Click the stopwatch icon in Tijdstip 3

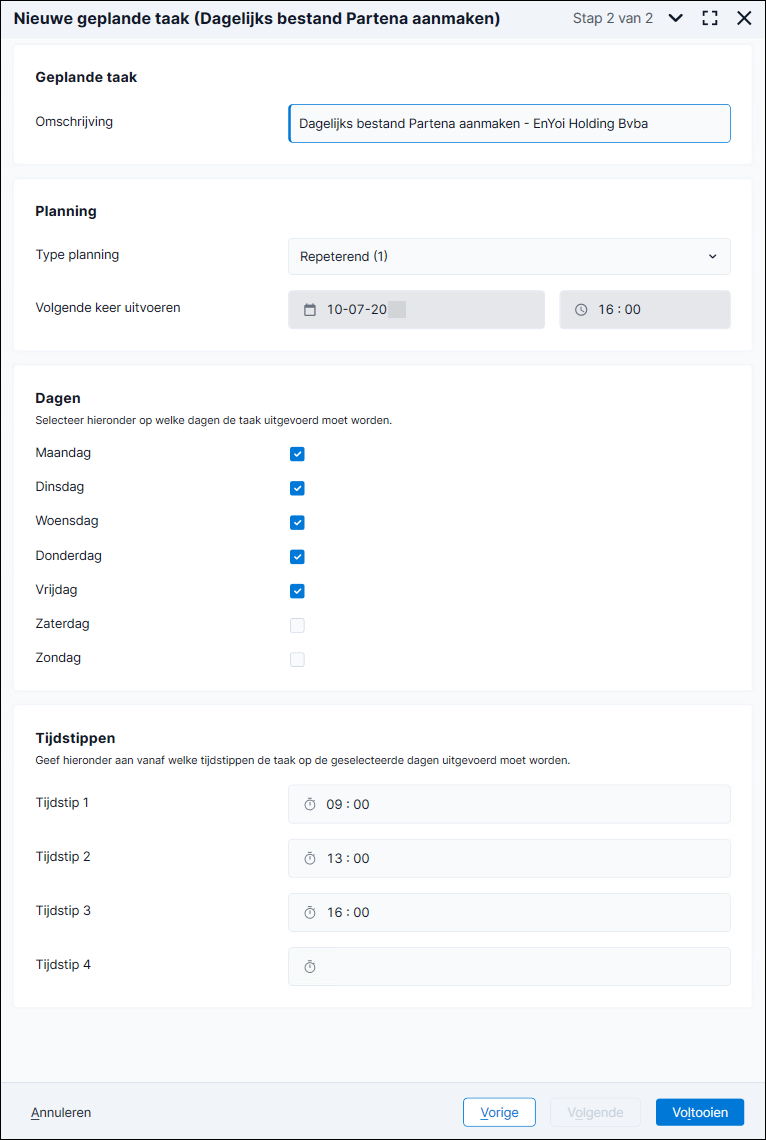click(x=310, y=912)
